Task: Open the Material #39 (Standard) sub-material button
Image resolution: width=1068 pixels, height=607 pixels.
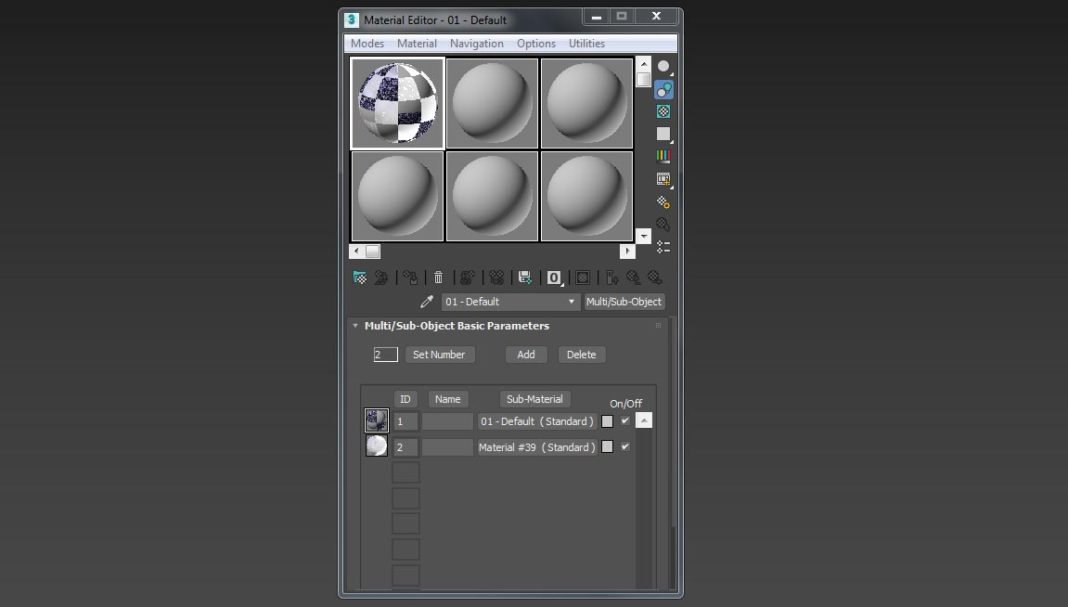Action: (x=537, y=448)
